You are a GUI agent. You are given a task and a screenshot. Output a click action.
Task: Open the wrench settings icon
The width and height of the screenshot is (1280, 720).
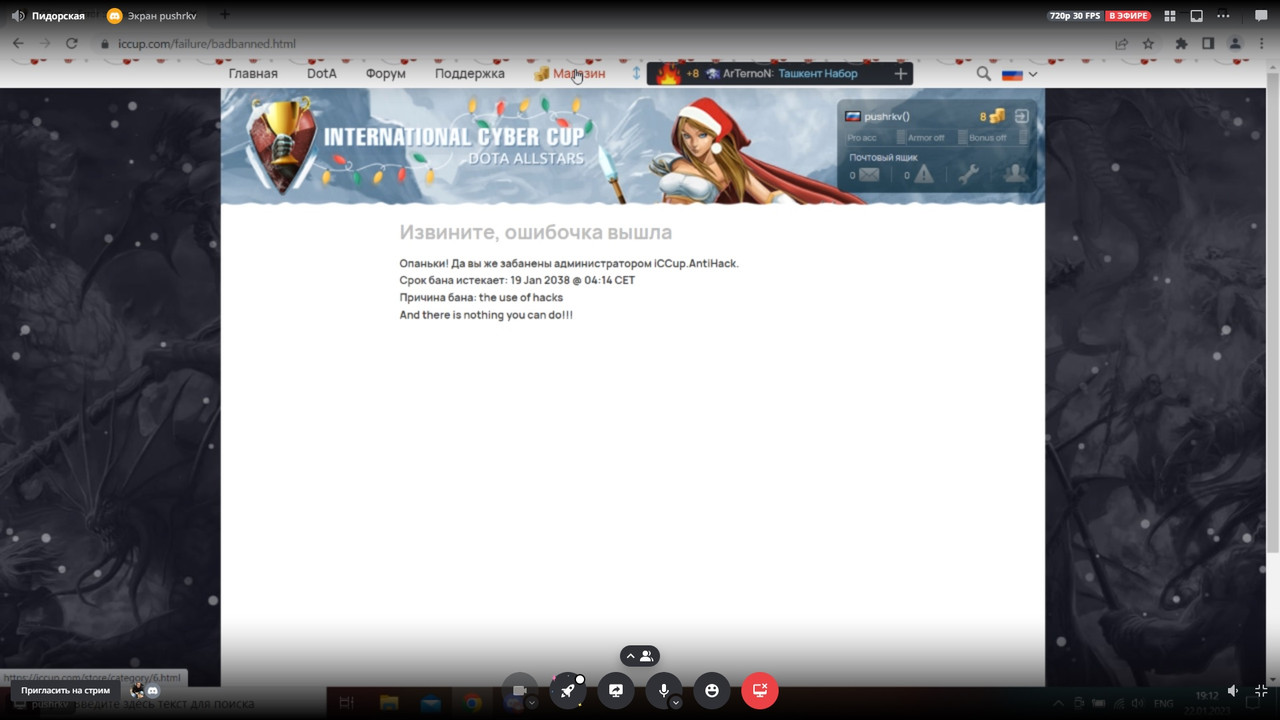click(x=968, y=175)
